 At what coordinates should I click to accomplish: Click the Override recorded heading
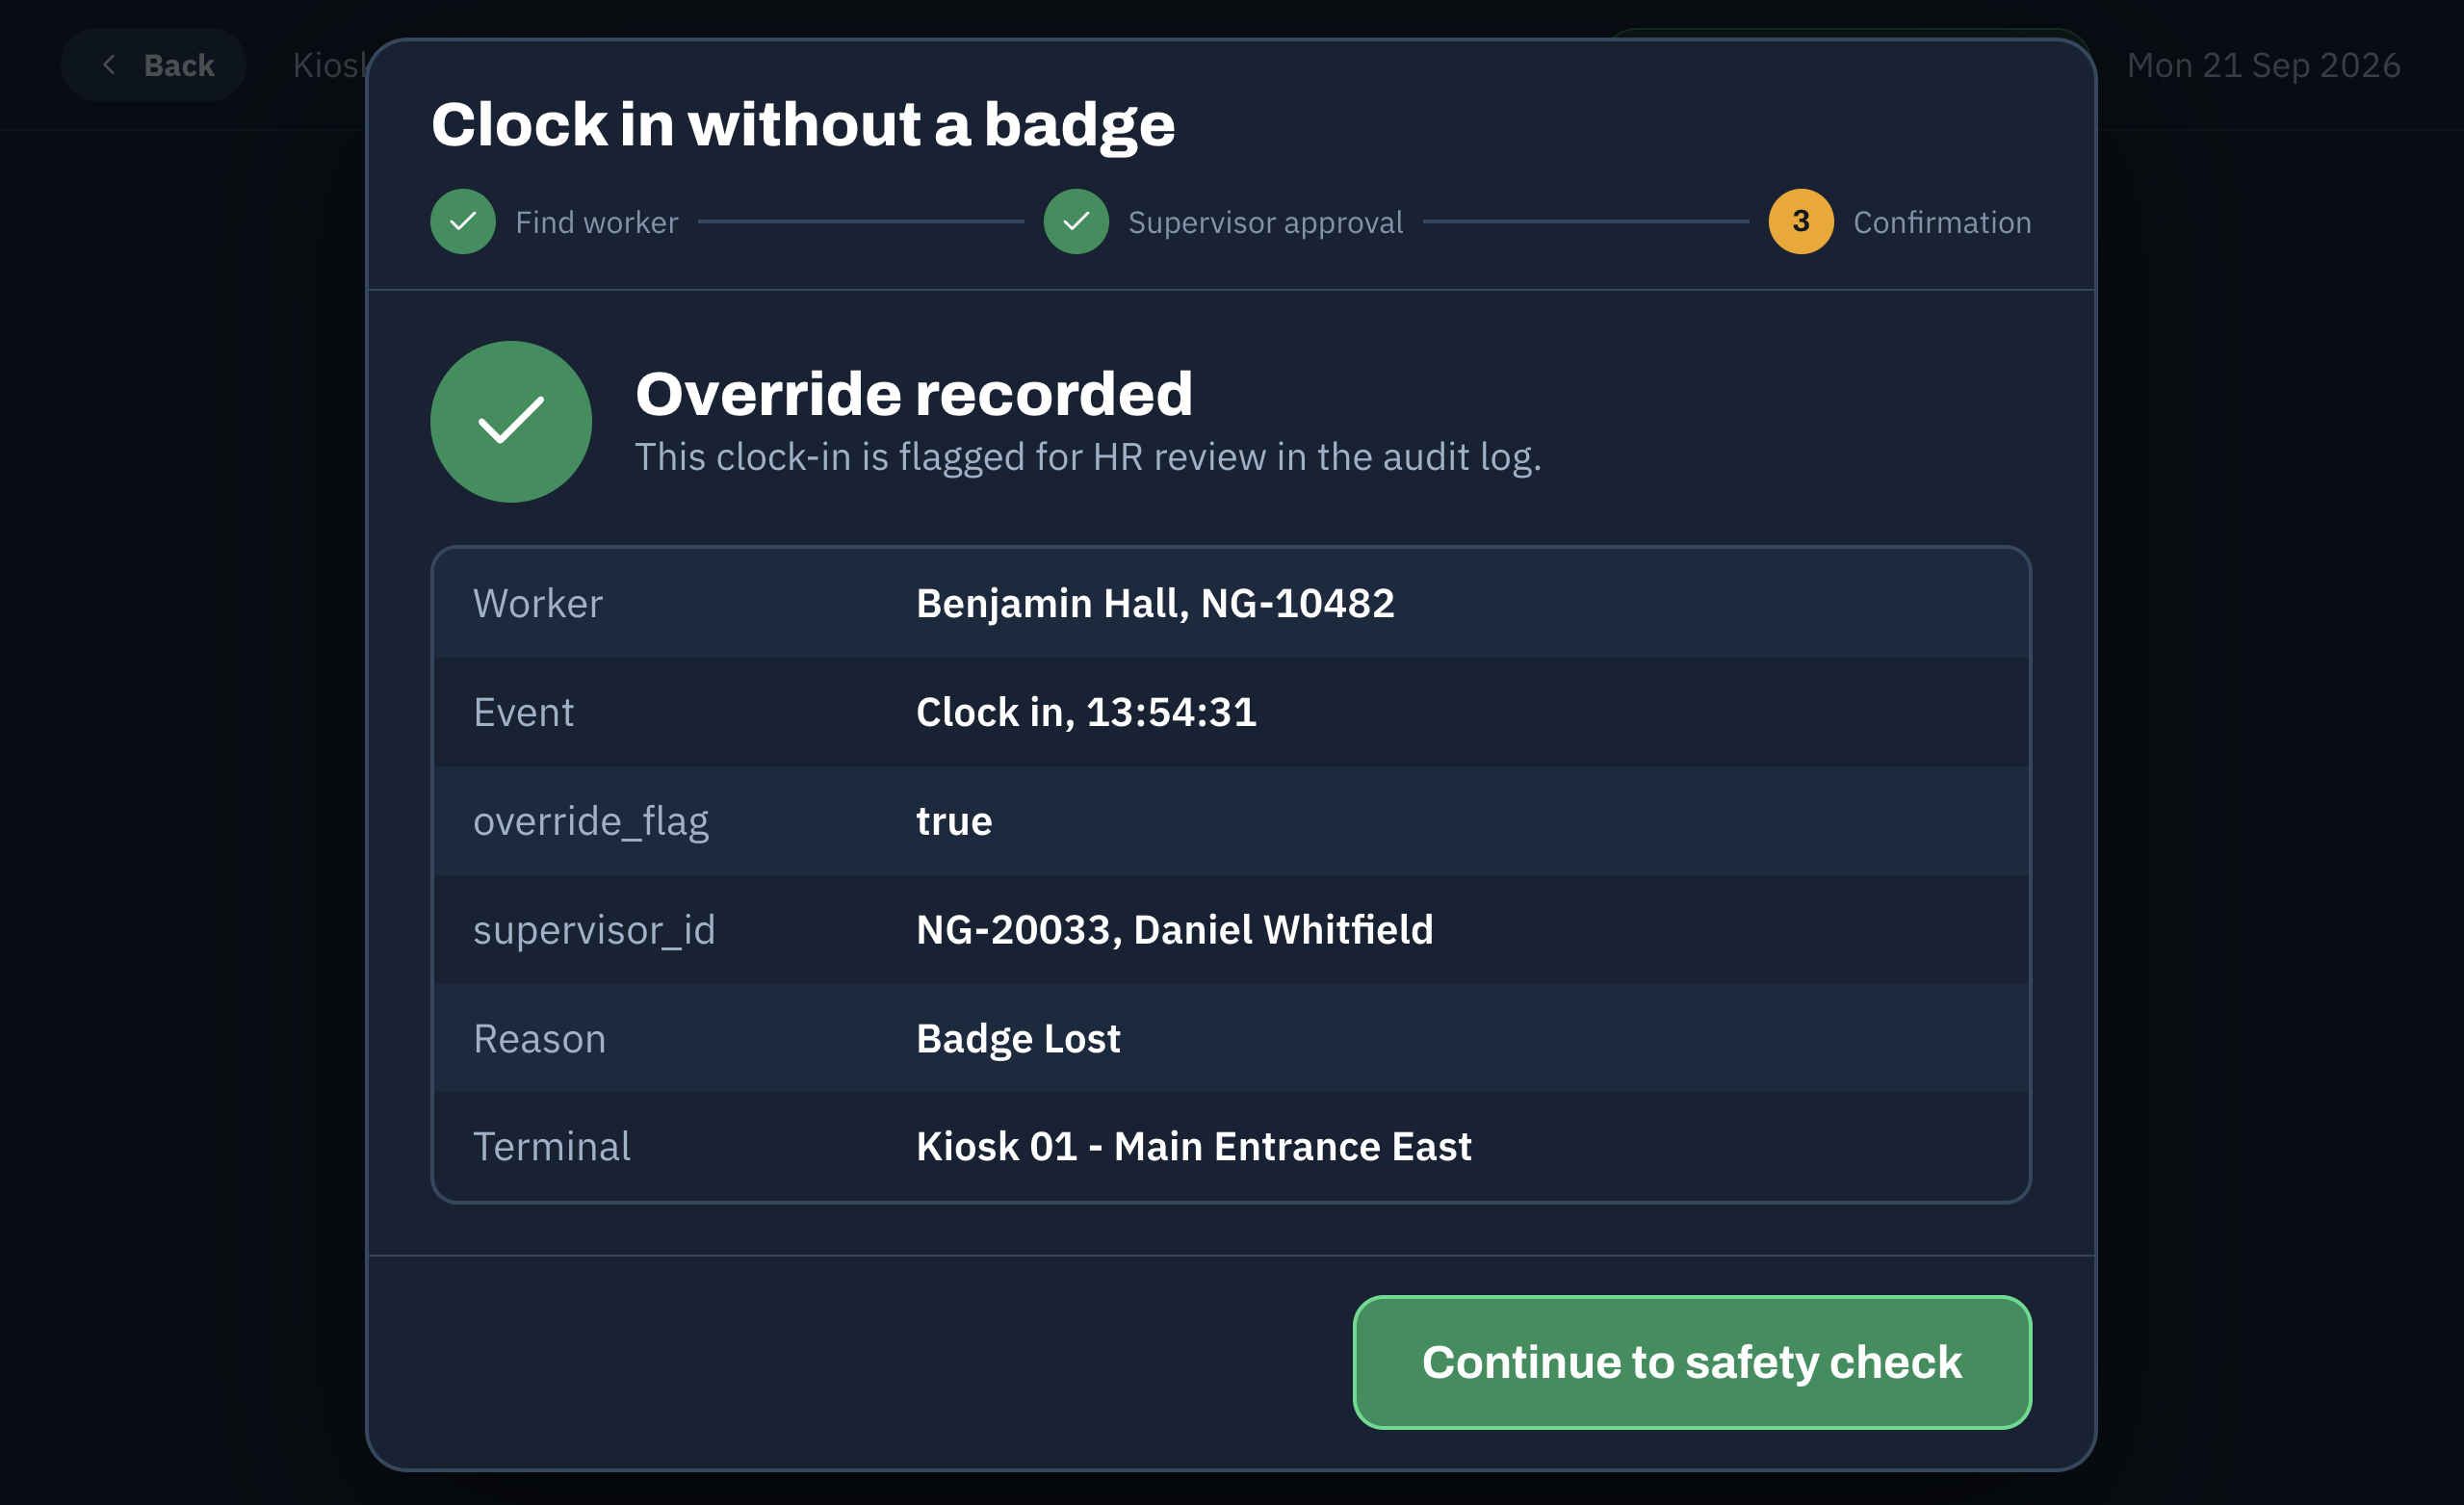(914, 393)
